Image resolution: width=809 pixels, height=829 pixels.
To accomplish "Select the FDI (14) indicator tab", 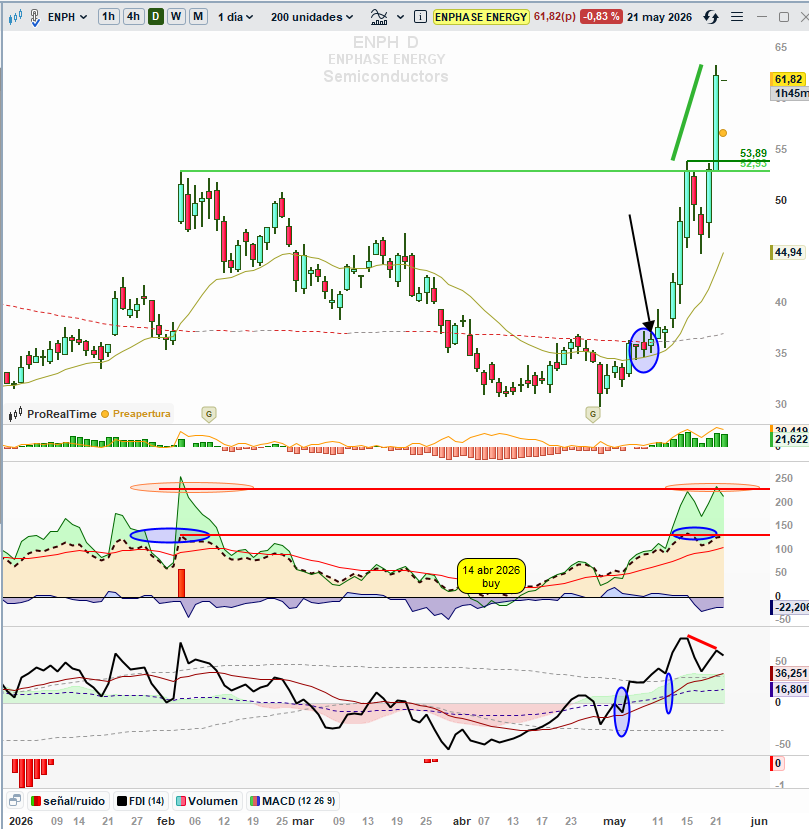I will point(141,801).
